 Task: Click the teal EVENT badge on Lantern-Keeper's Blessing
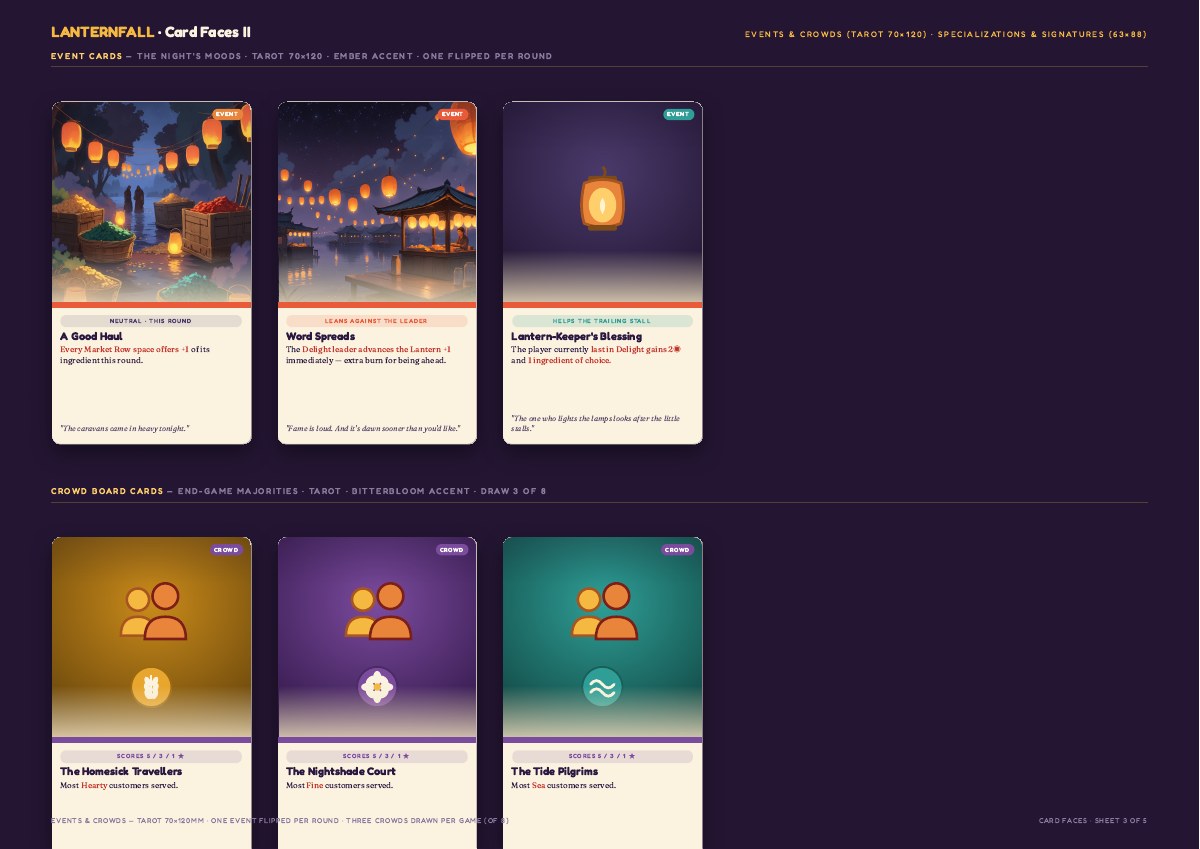tap(678, 114)
